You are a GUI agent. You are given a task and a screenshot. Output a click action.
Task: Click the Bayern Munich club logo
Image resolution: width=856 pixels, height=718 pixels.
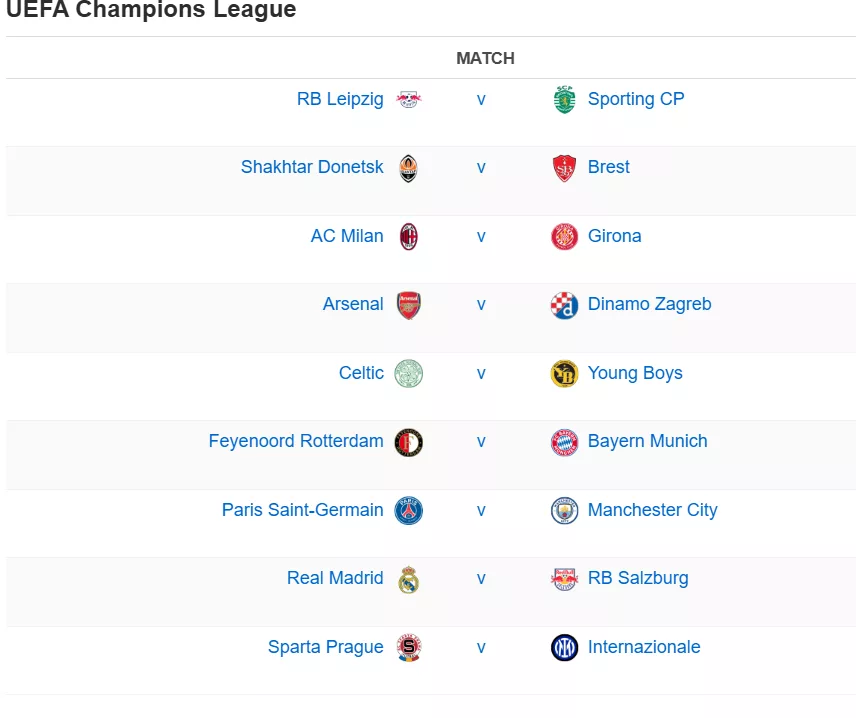564,442
